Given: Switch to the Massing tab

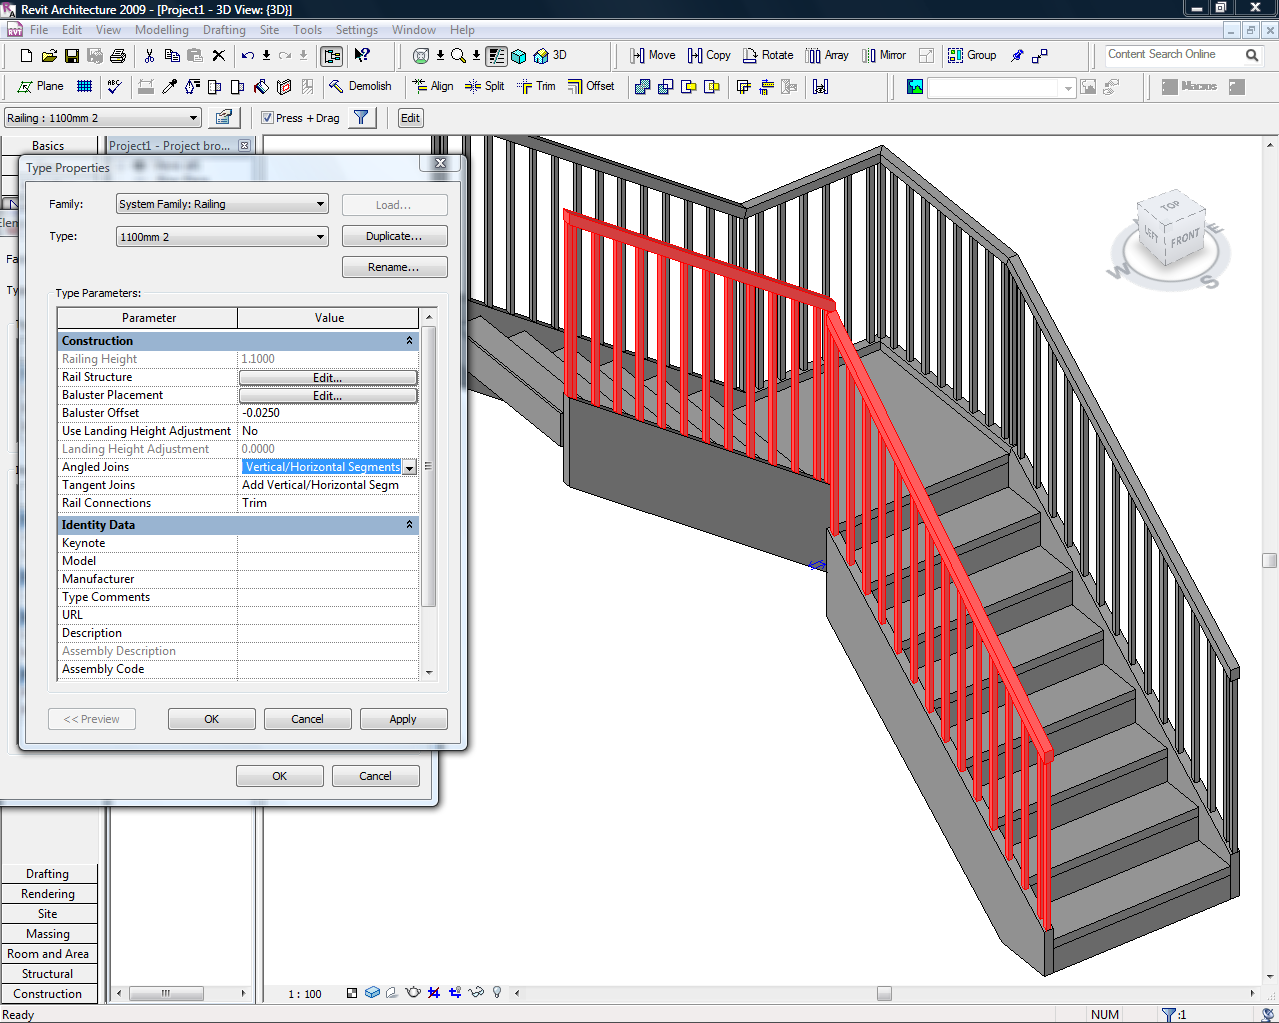Looking at the screenshot, I should point(49,933).
